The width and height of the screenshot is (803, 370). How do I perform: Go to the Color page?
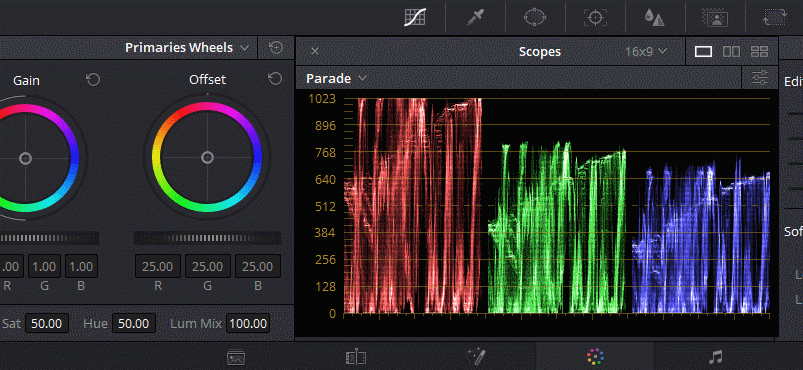pos(596,357)
